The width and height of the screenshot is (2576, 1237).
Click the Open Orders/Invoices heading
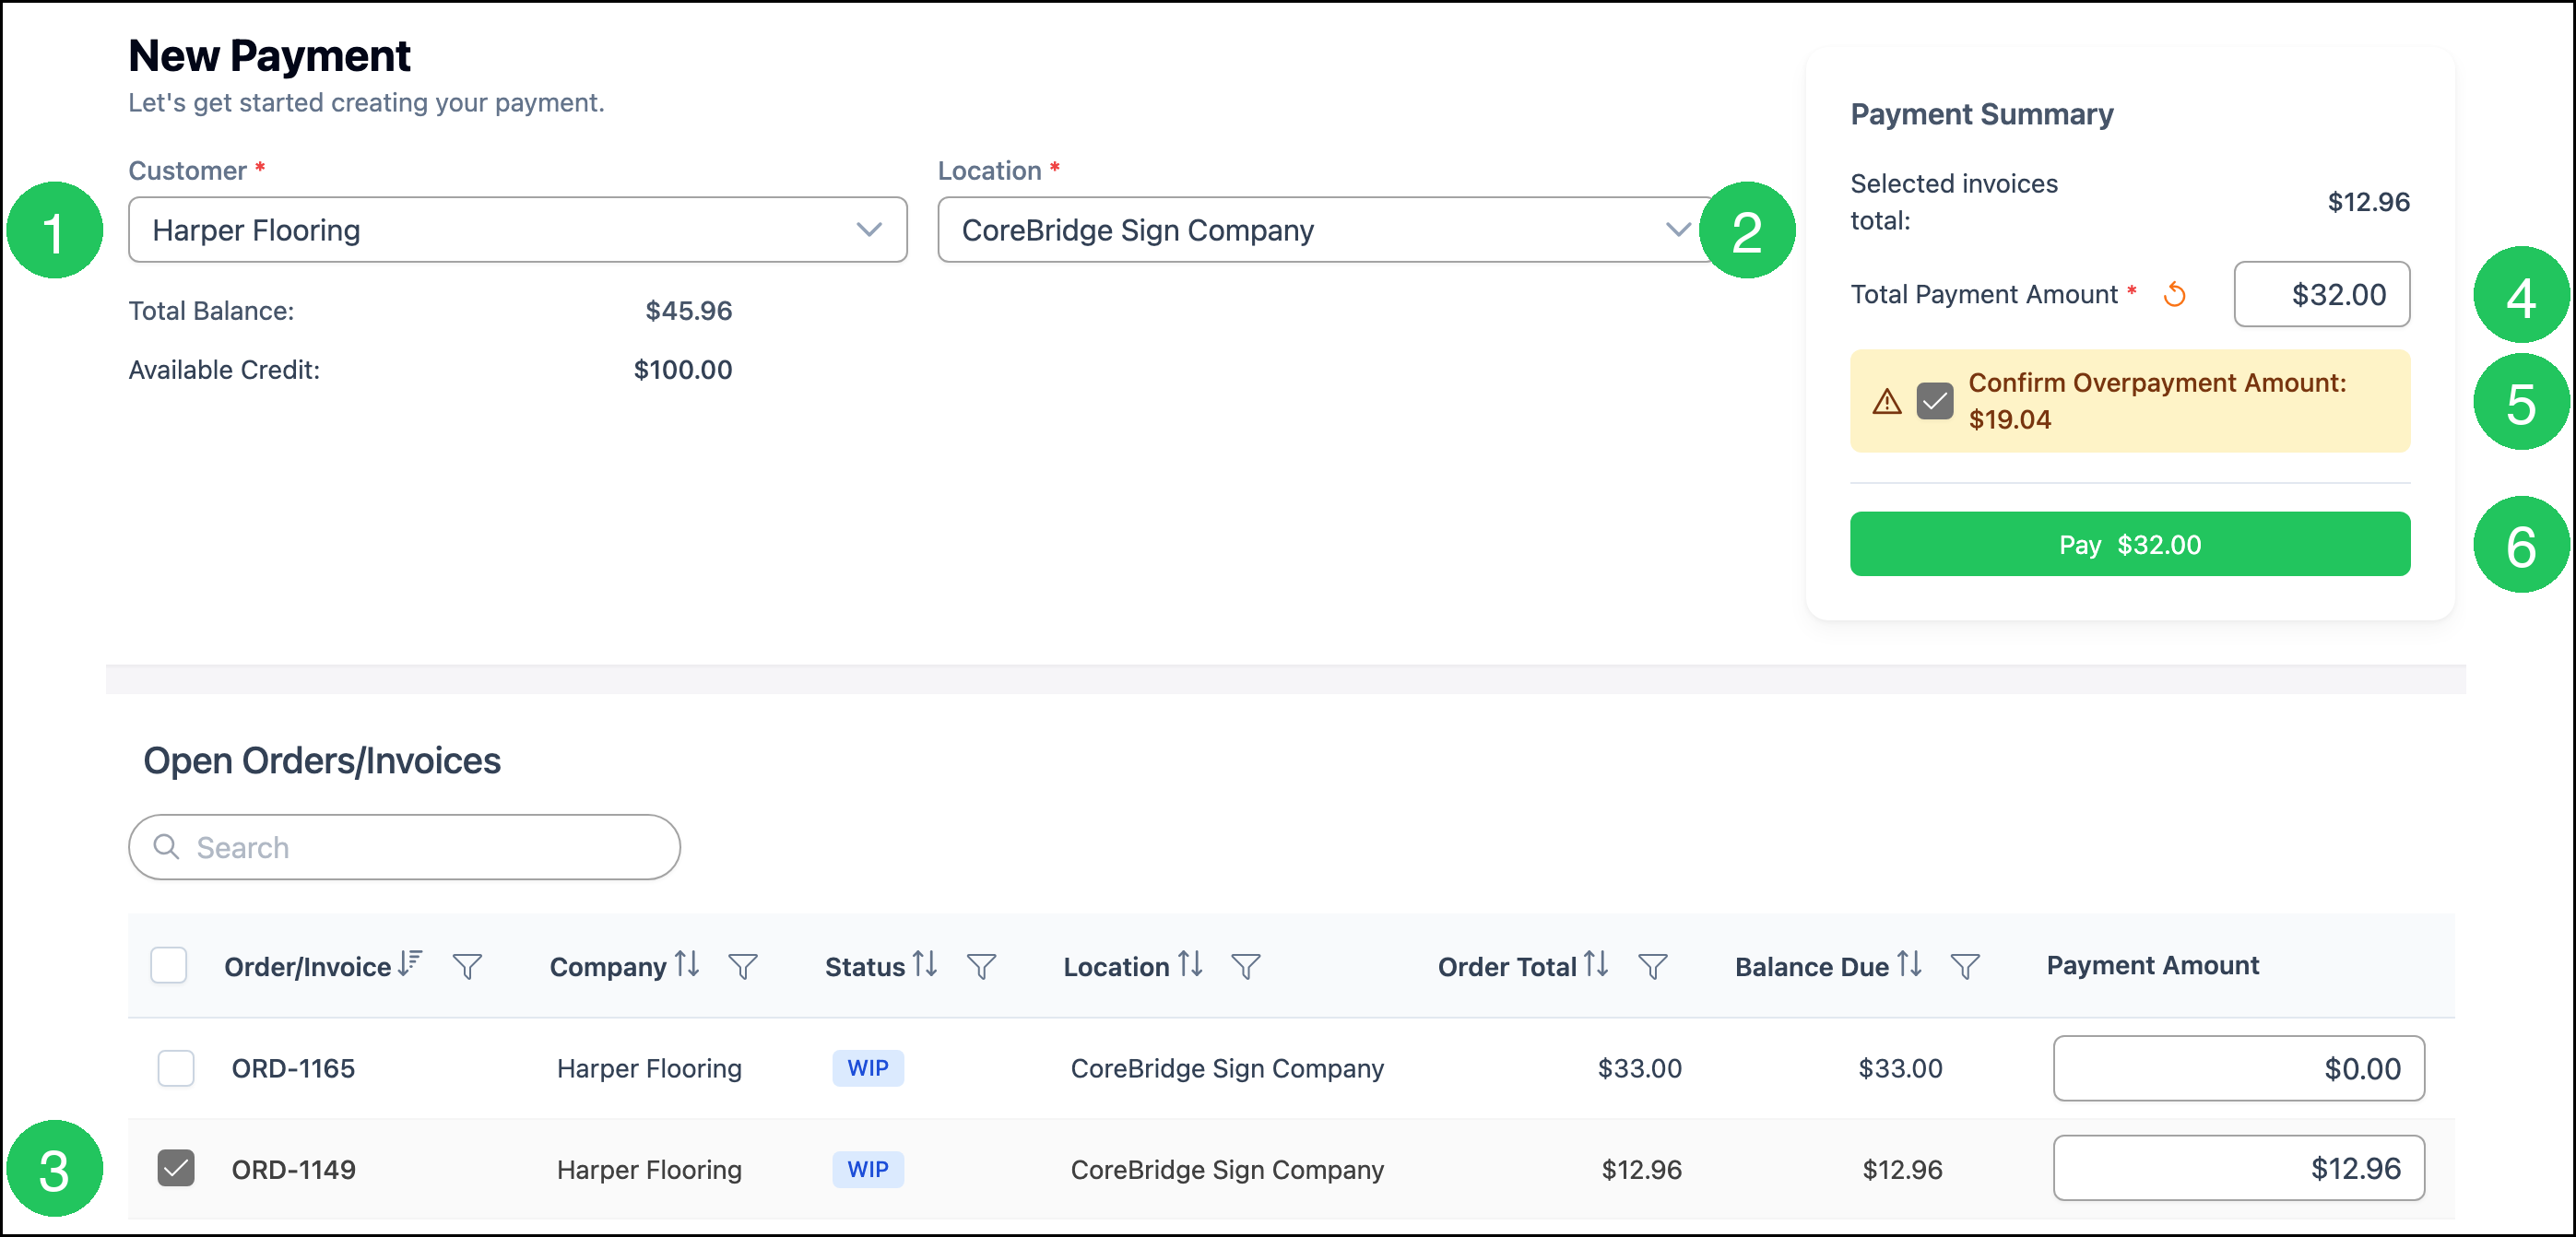click(x=322, y=761)
